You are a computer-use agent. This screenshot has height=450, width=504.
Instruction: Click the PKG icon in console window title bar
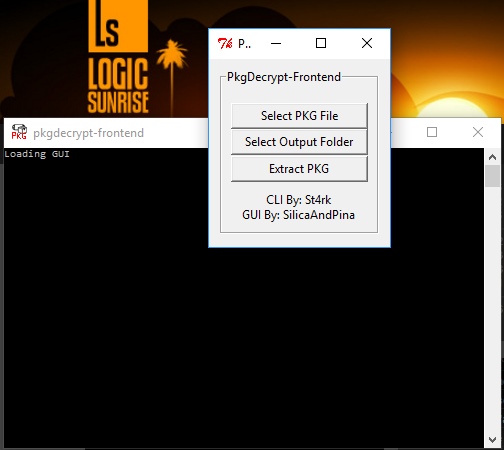19,132
